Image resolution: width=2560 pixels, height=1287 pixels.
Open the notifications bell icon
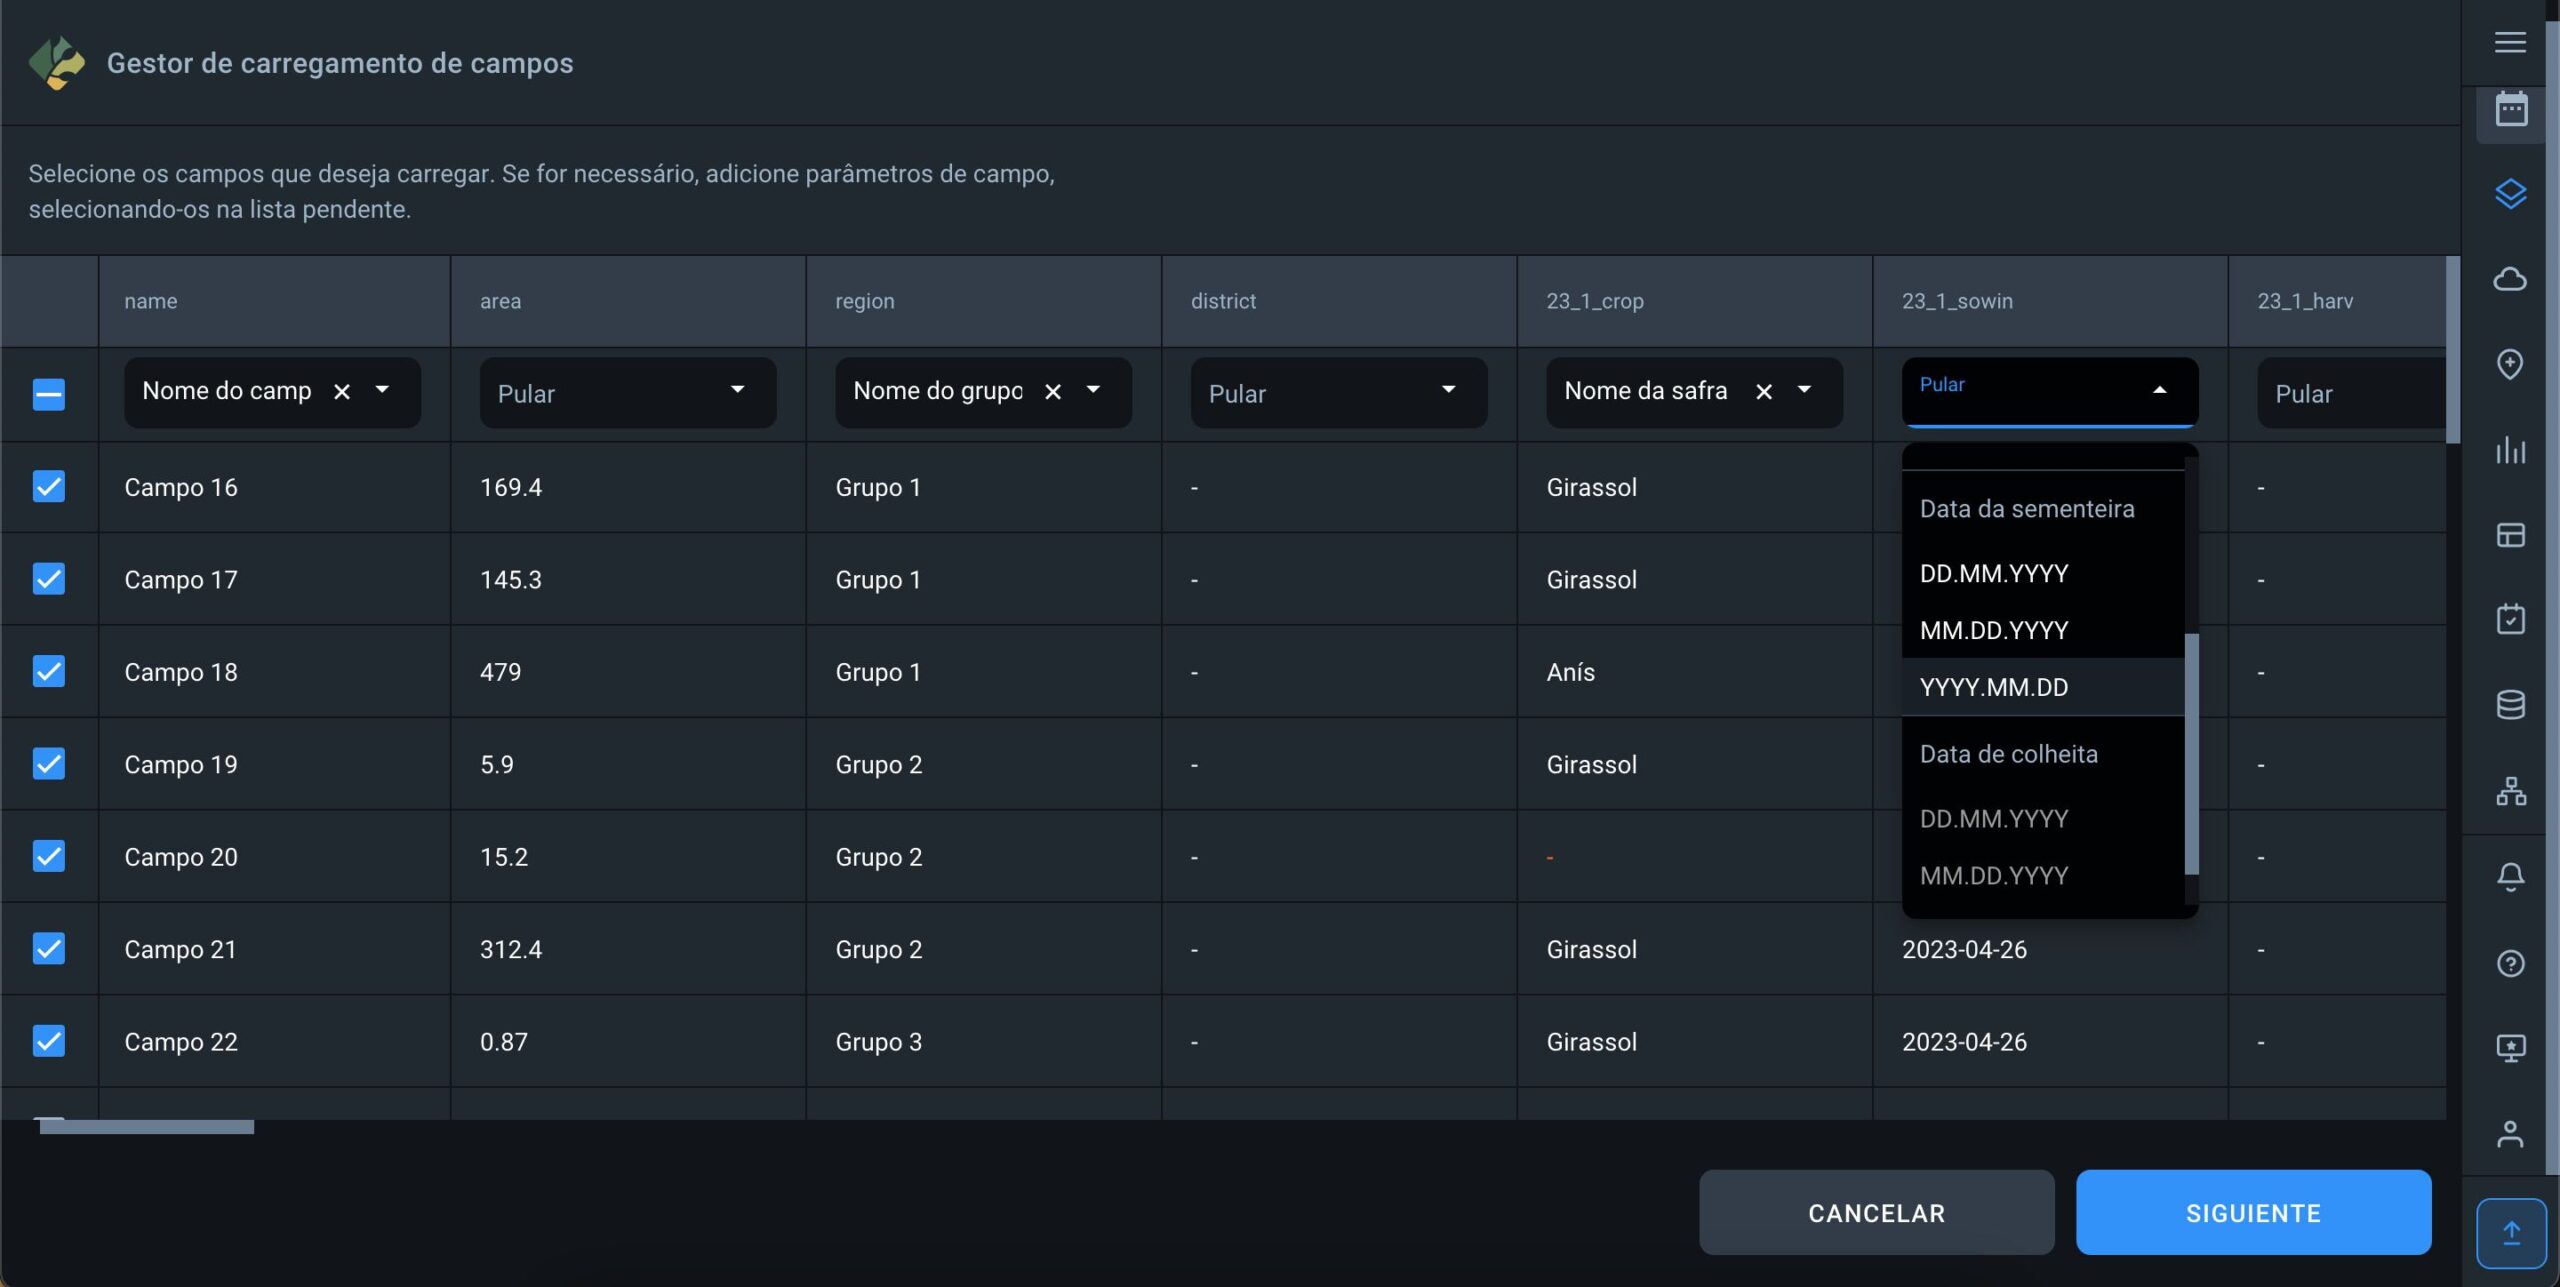tap(2509, 877)
